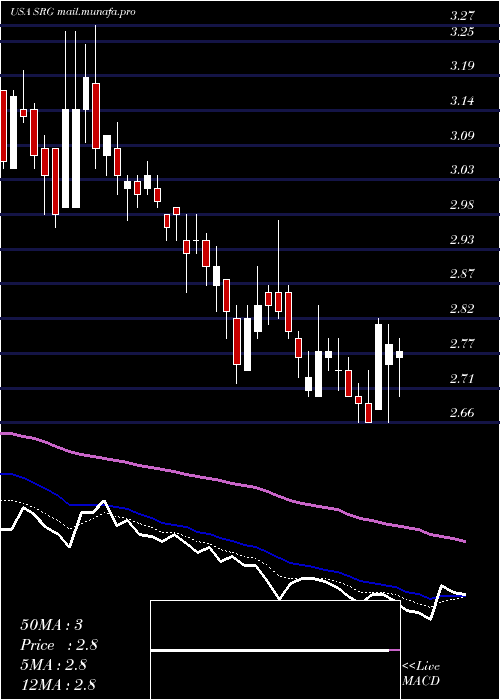Screen dimensions: 500x700
Task: Click the 3.27 price axis label
Action: click(462, 16)
